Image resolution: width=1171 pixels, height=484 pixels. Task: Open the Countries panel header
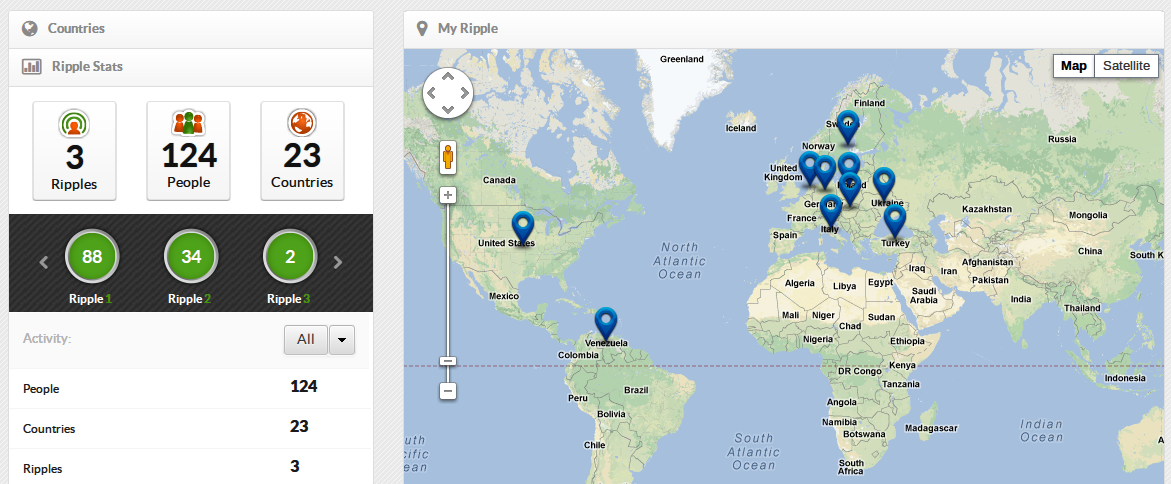tap(191, 29)
